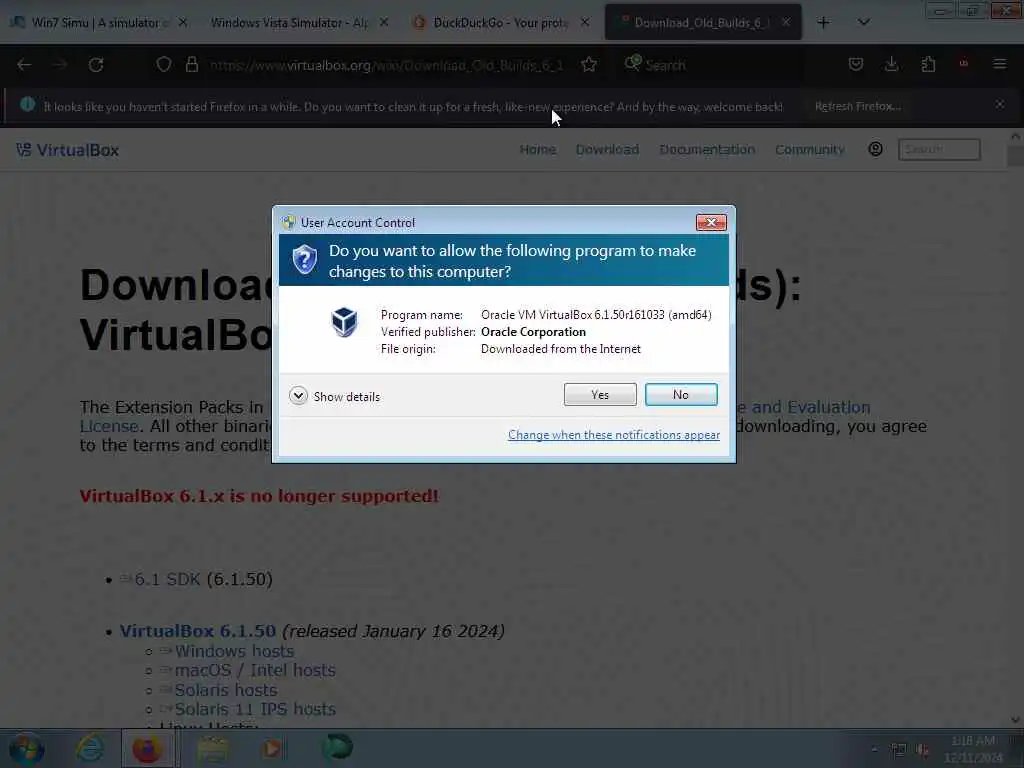
Task: Go back with Firefox back arrow
Action: click(24, 65)
